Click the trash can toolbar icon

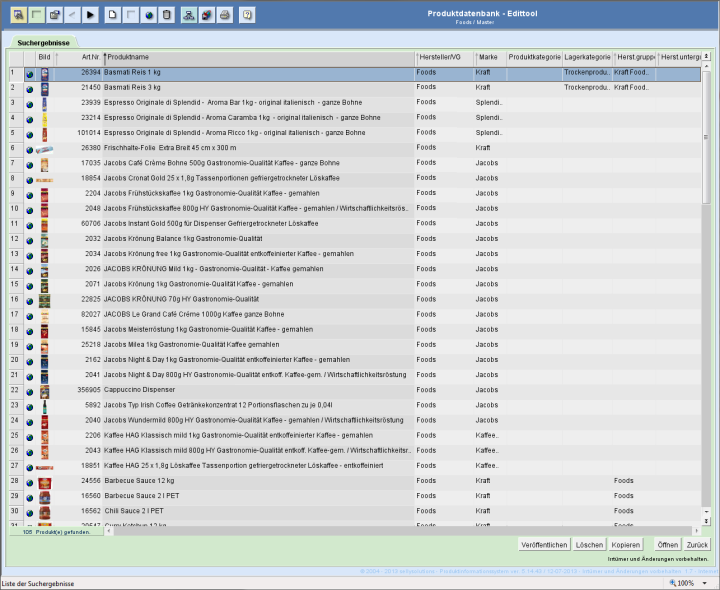click(x=166, y=15)
